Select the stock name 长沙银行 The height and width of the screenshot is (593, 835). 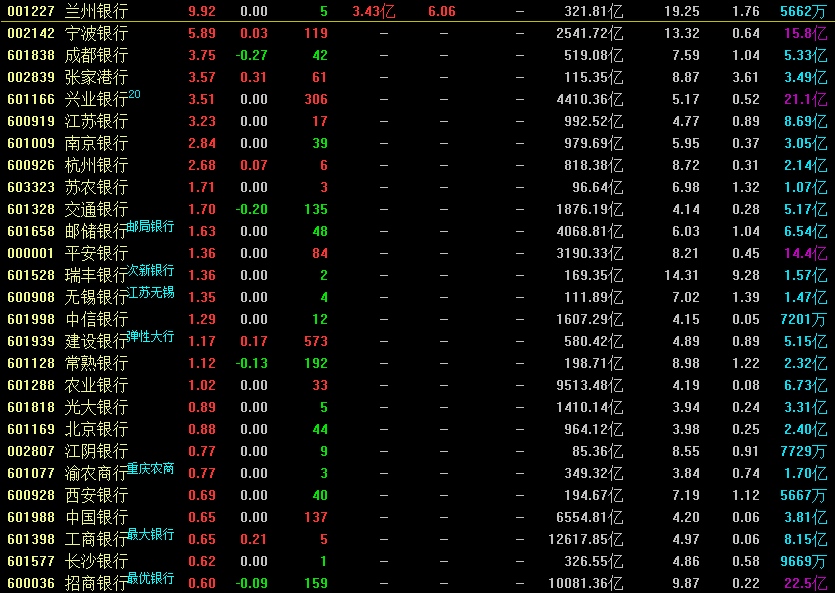coord(96,561)
